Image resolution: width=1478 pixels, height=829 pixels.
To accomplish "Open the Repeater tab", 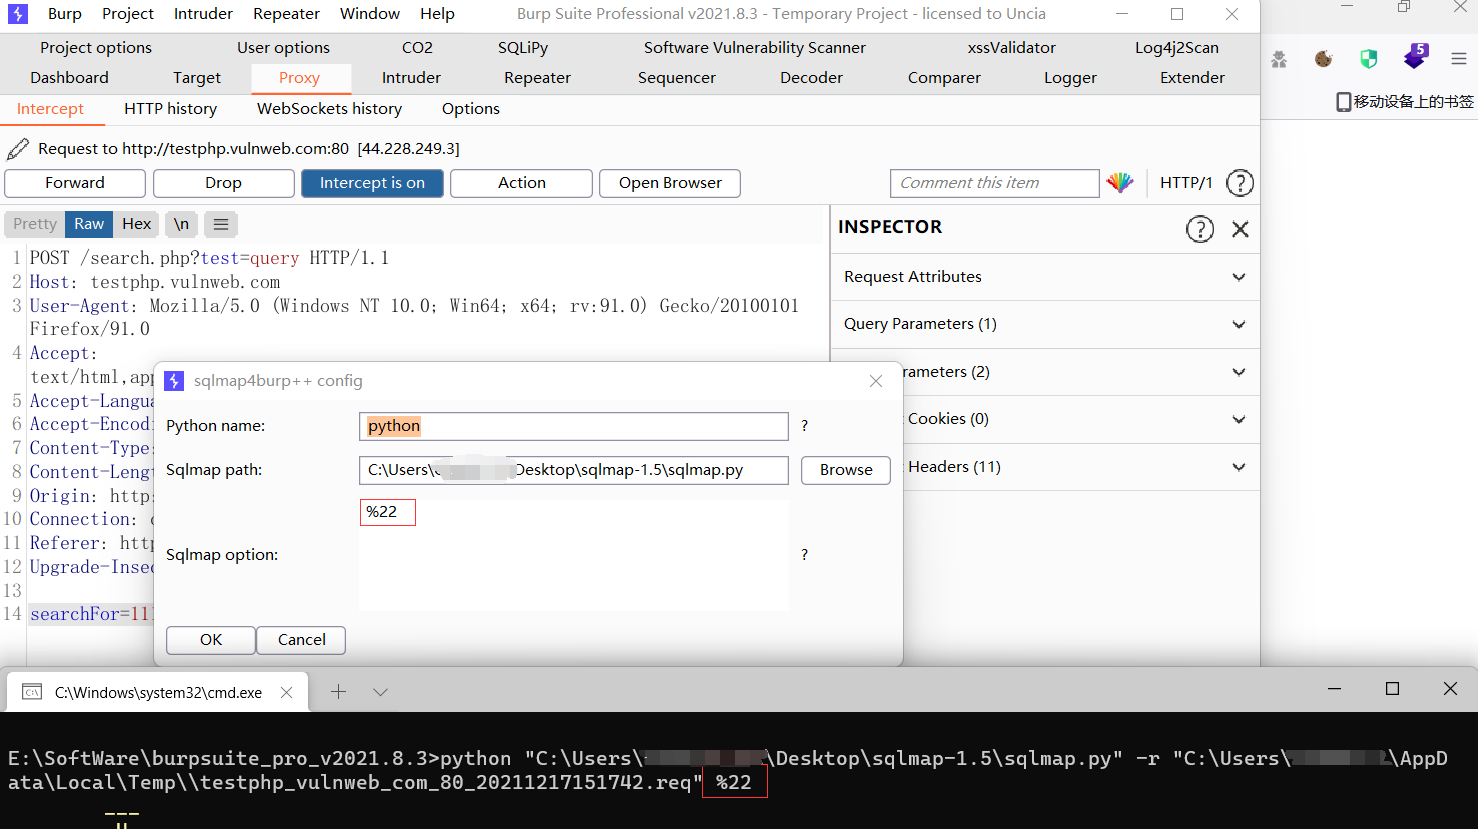I will tap(537, 78).
